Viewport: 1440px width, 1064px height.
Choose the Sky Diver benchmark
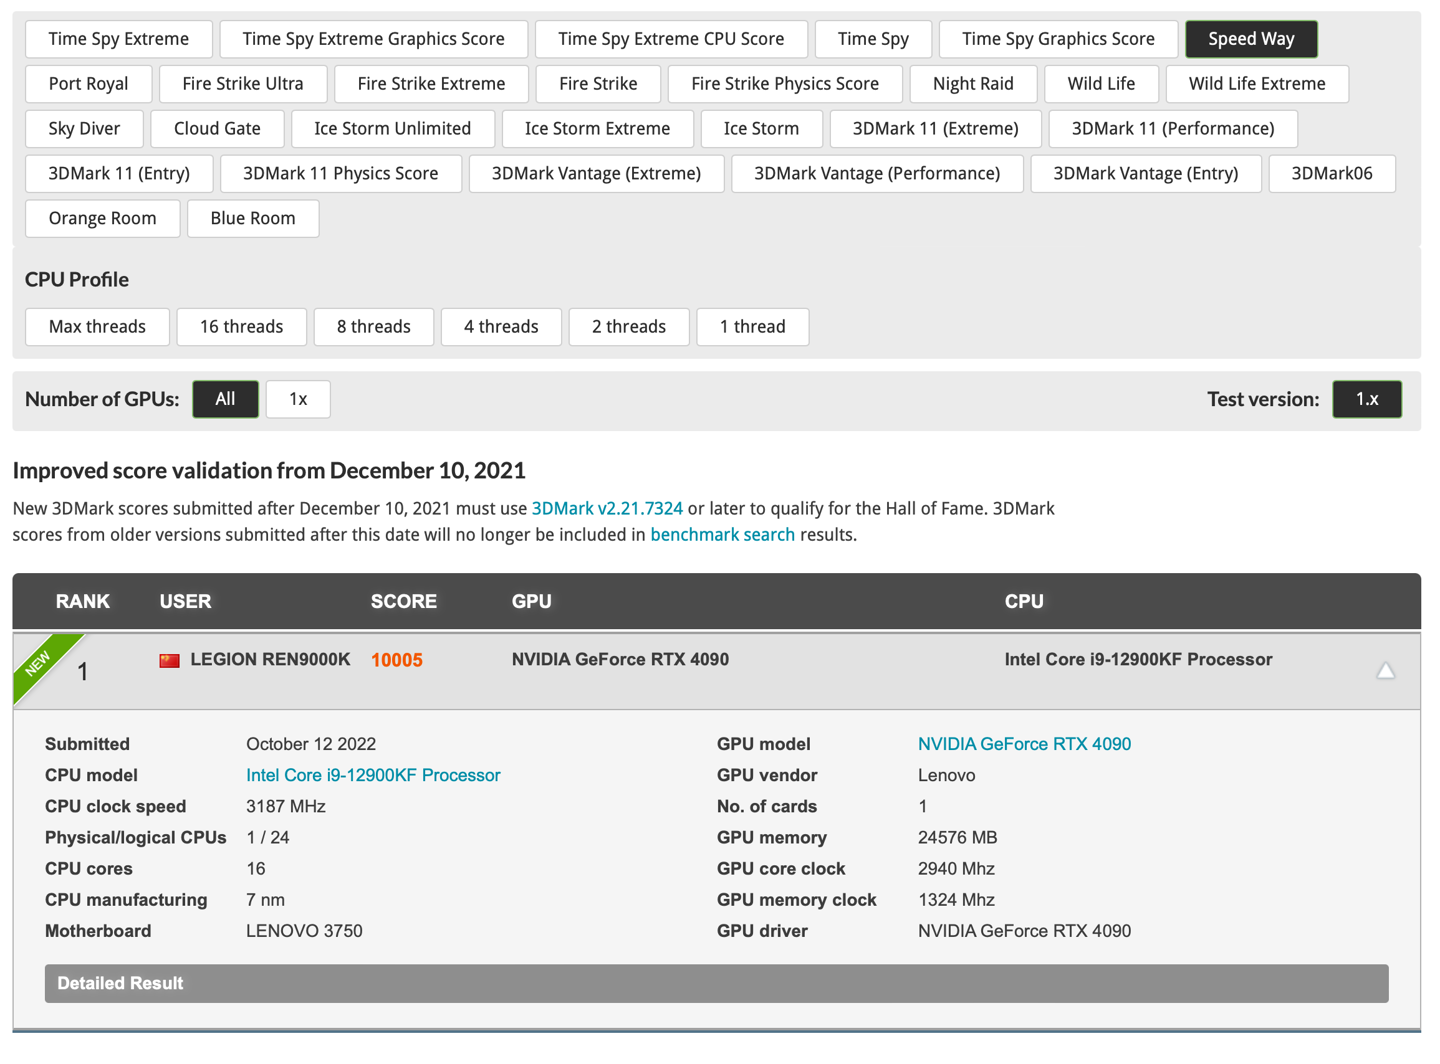84,129
